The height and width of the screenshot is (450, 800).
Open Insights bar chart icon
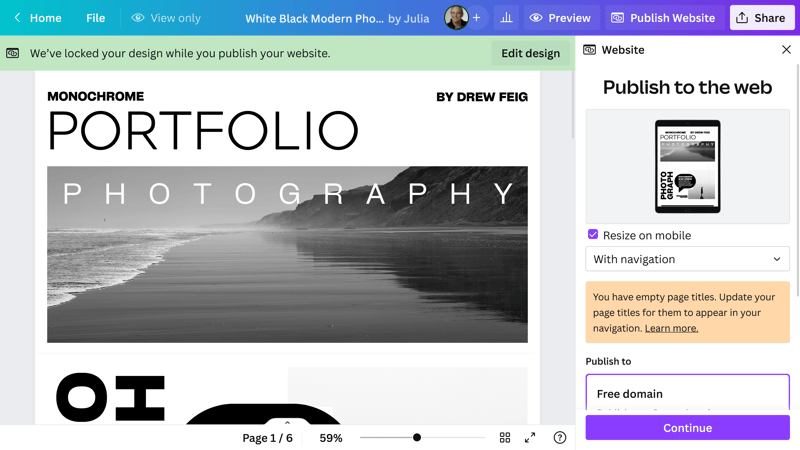coord(506,18)
